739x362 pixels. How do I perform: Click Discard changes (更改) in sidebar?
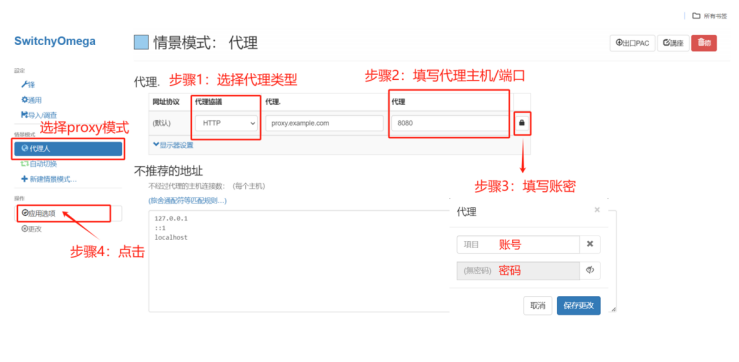pyautogui.click(x=32, y=229)
